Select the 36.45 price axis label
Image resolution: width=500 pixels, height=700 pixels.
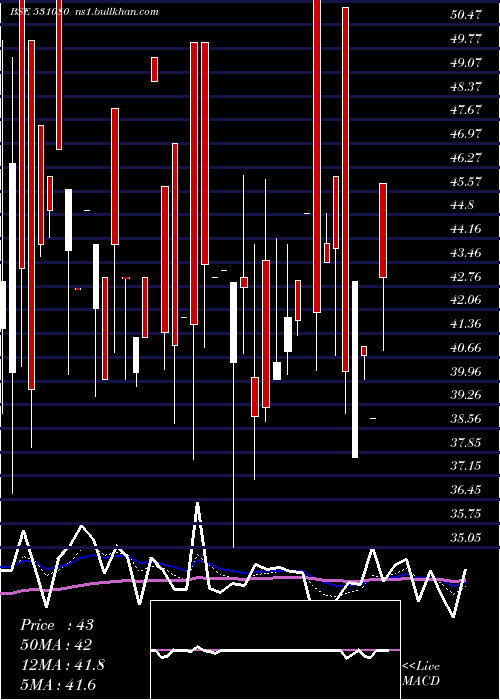pos(466,490)
